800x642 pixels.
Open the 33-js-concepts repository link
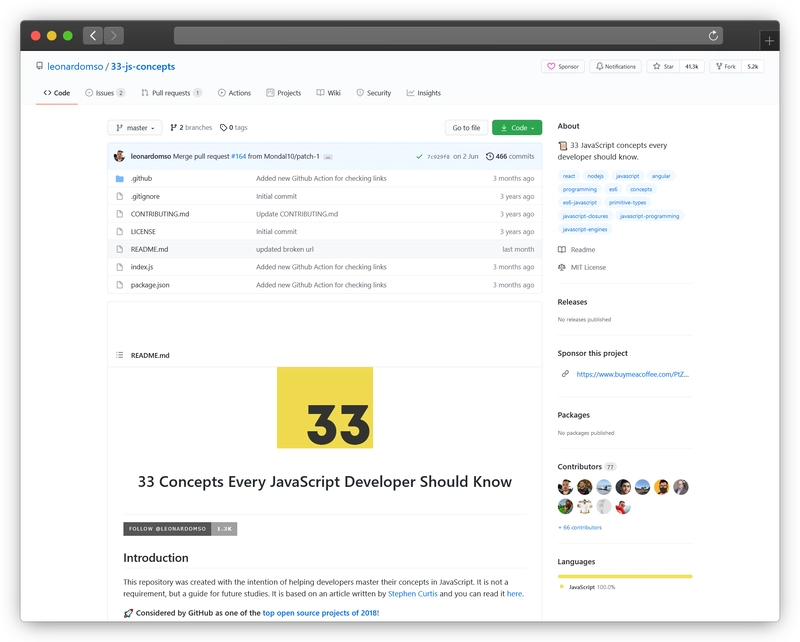point(143,66)
